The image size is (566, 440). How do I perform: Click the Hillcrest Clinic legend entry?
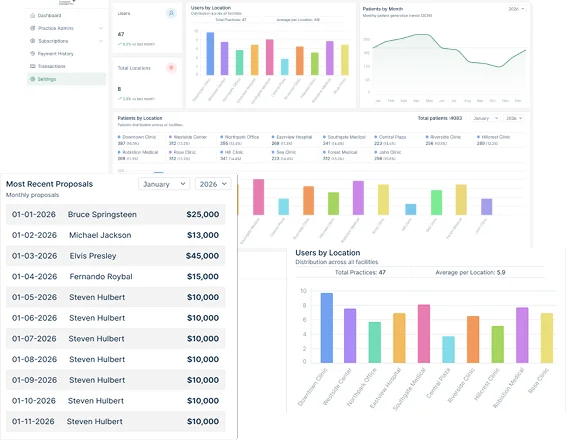pos(493,140)
